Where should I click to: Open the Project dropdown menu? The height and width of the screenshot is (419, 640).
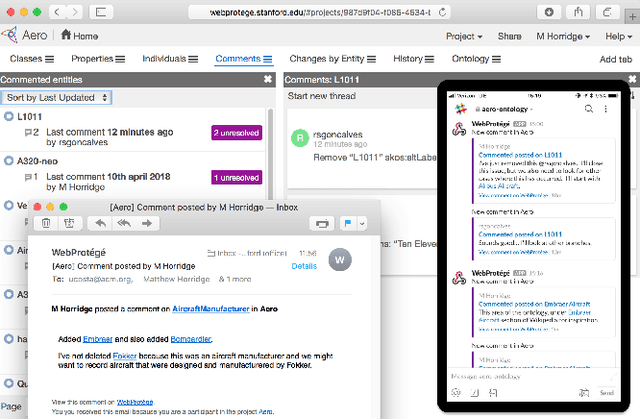(464, 35)
